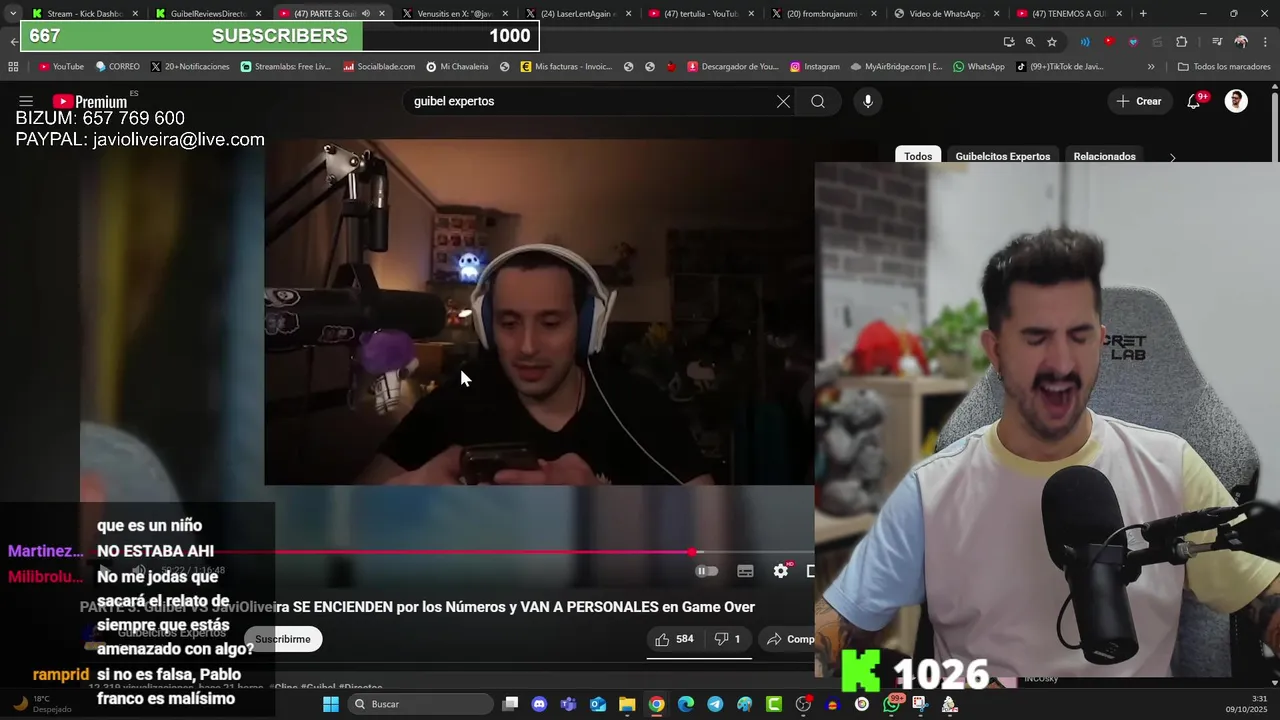This screenshot has width=1280, height=720.
Task: Open the Mi Chavaleria bookmark
Action: pyautogui.click(x=457, y=67)
